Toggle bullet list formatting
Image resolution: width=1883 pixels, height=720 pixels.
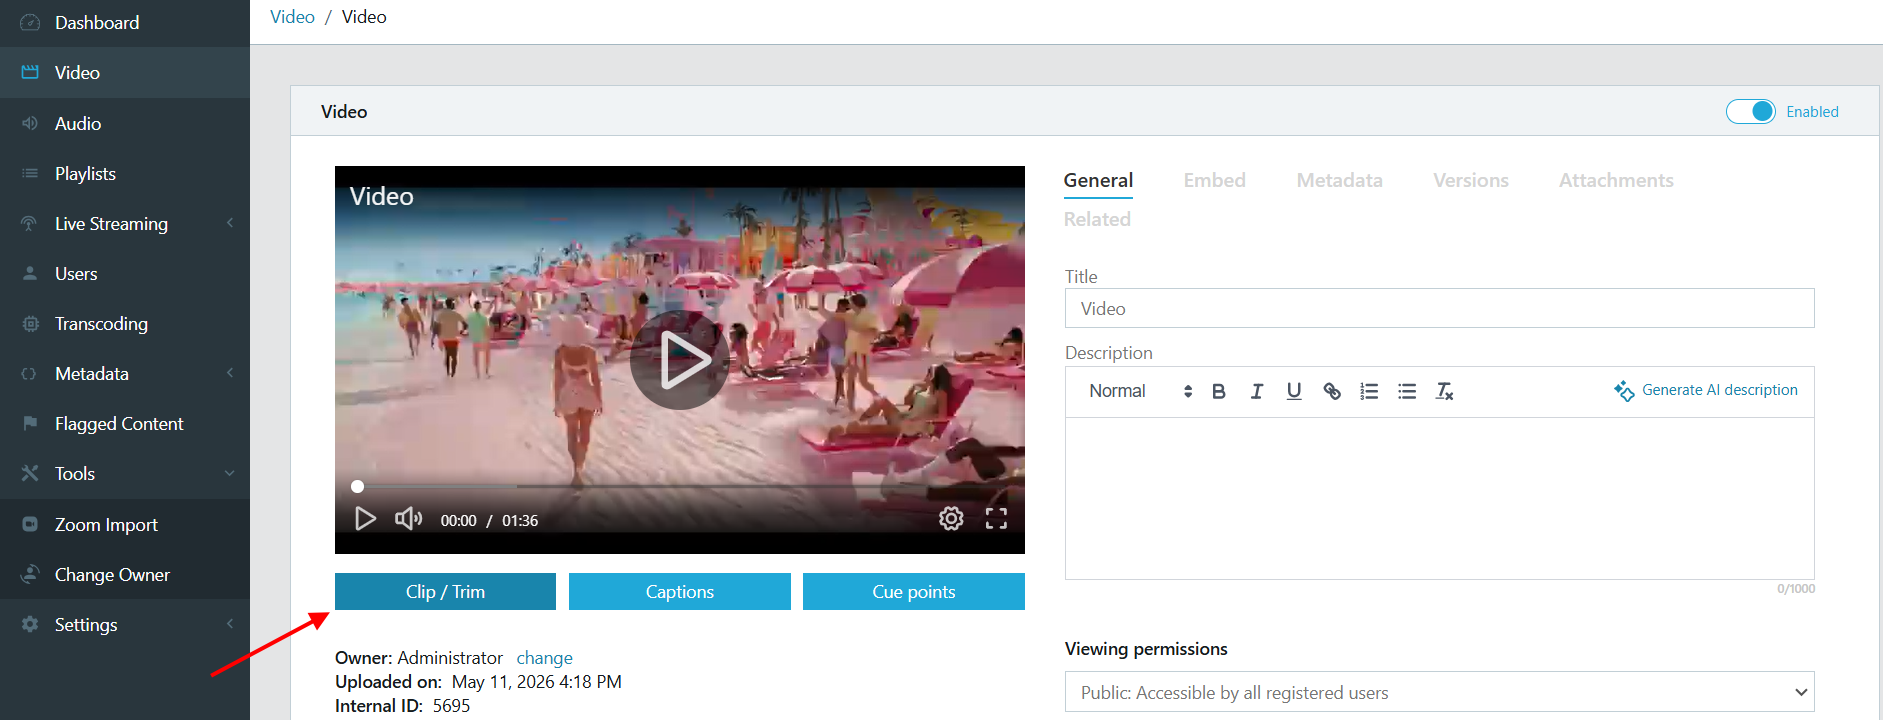(1407, 391)
